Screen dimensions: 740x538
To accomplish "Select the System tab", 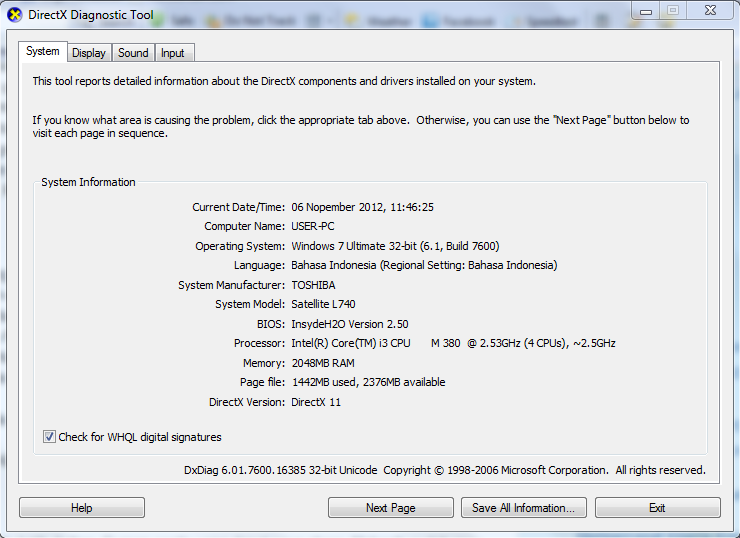I will (x=43, y=51).
